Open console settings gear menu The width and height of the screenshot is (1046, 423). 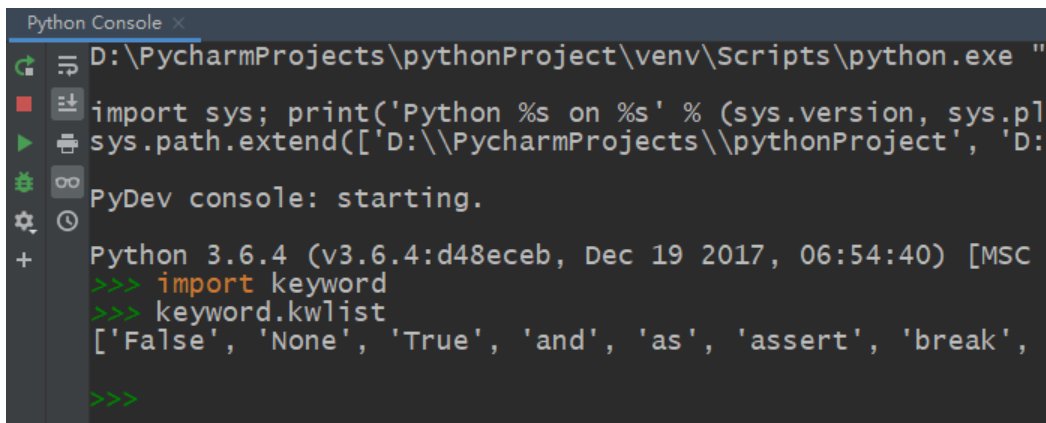[25, 221]
